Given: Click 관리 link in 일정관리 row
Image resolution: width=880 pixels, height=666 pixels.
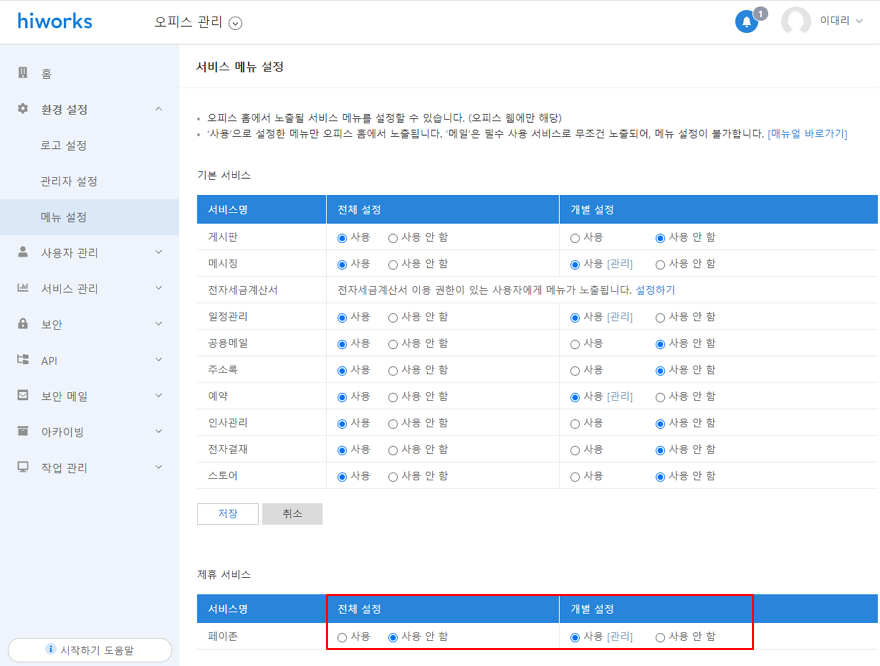Looking at the screenshot, I should (620, 317).
